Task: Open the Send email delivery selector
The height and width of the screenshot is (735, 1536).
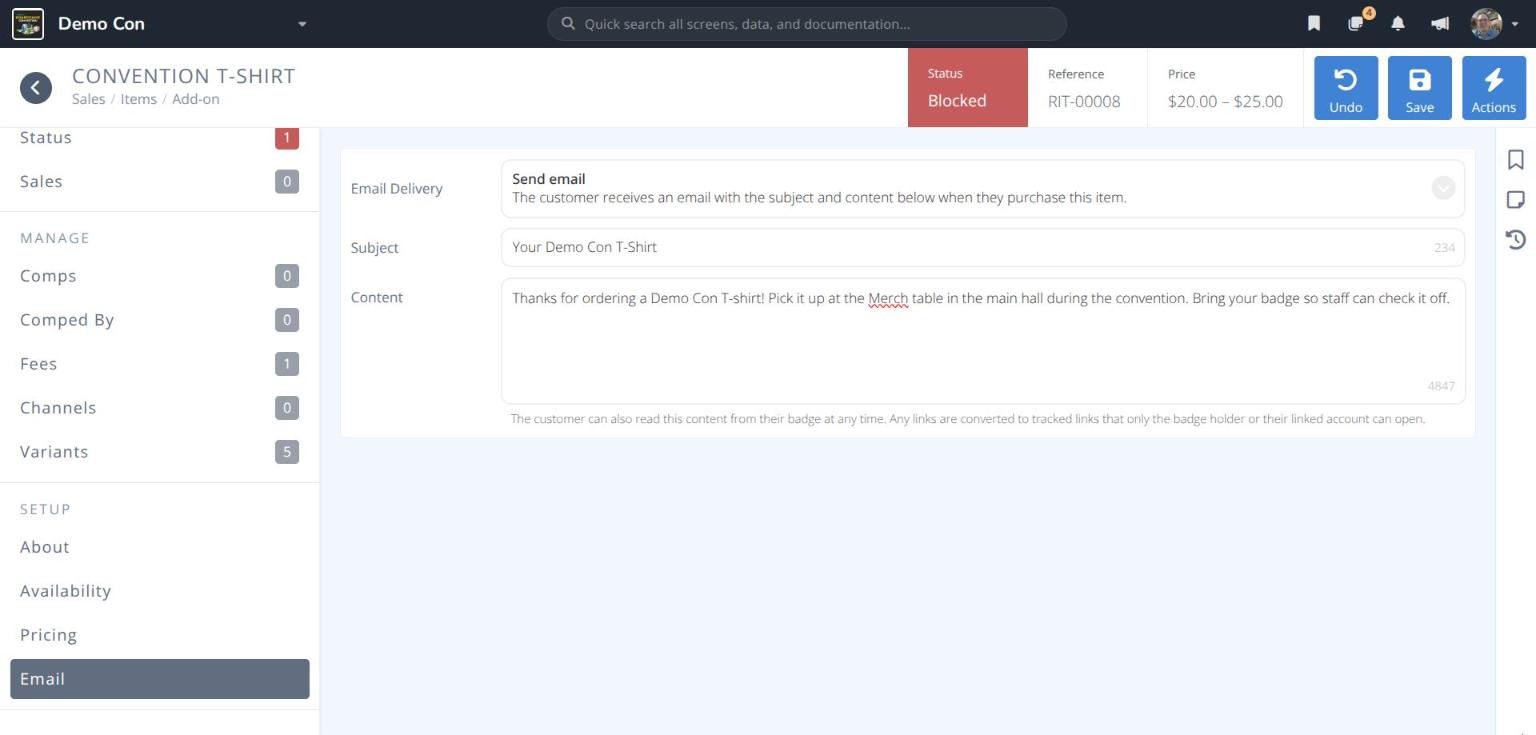Action: [x=983, y=189]
